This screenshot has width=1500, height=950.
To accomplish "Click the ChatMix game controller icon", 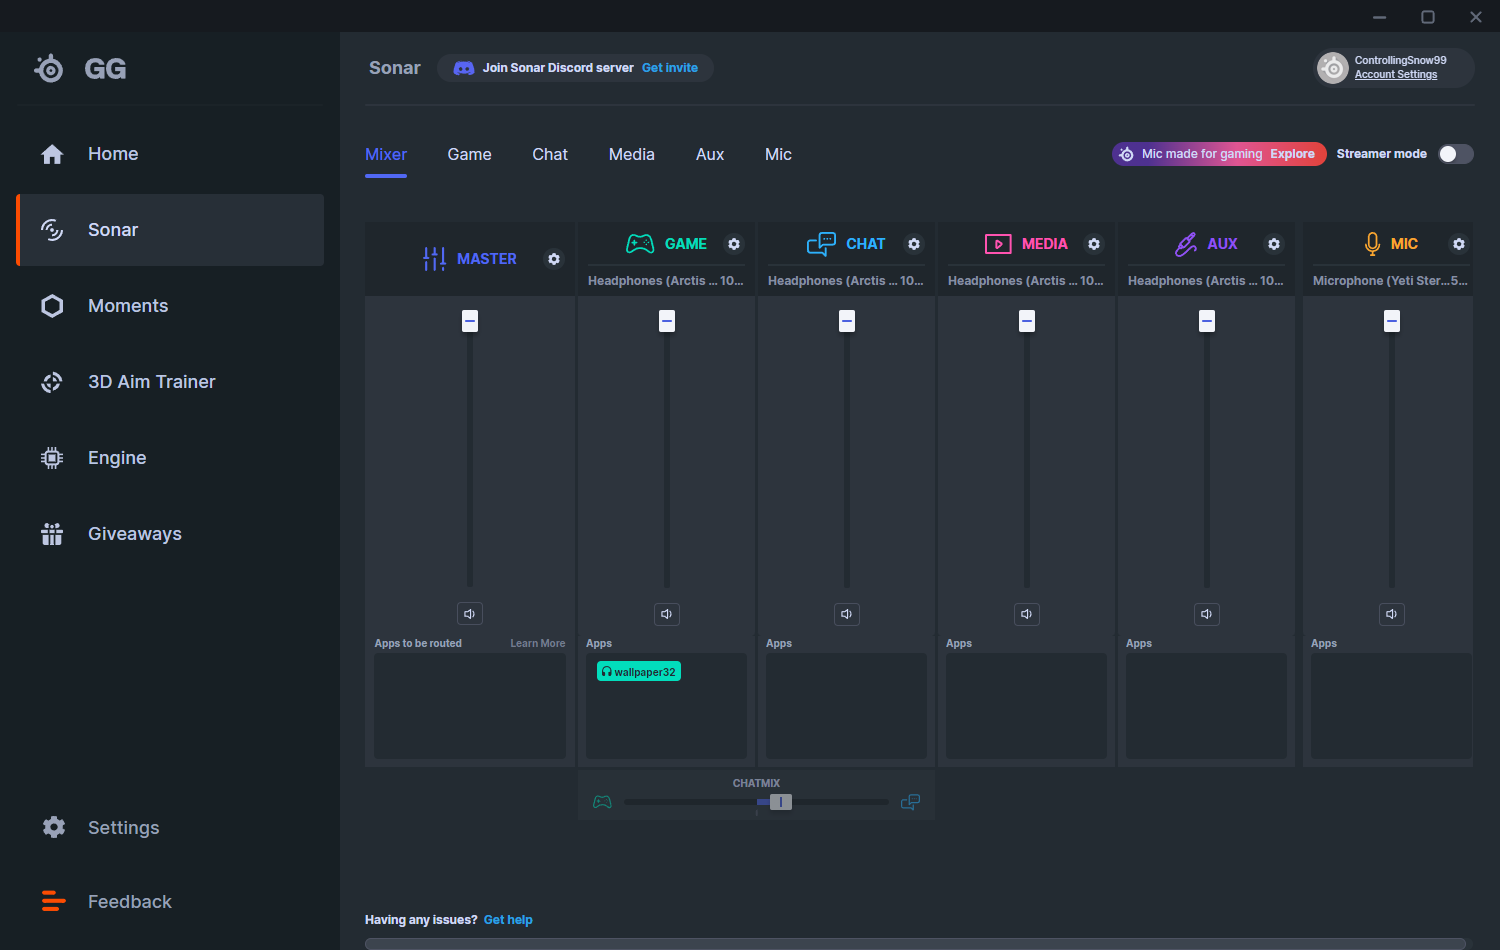I will click(602, 802).
